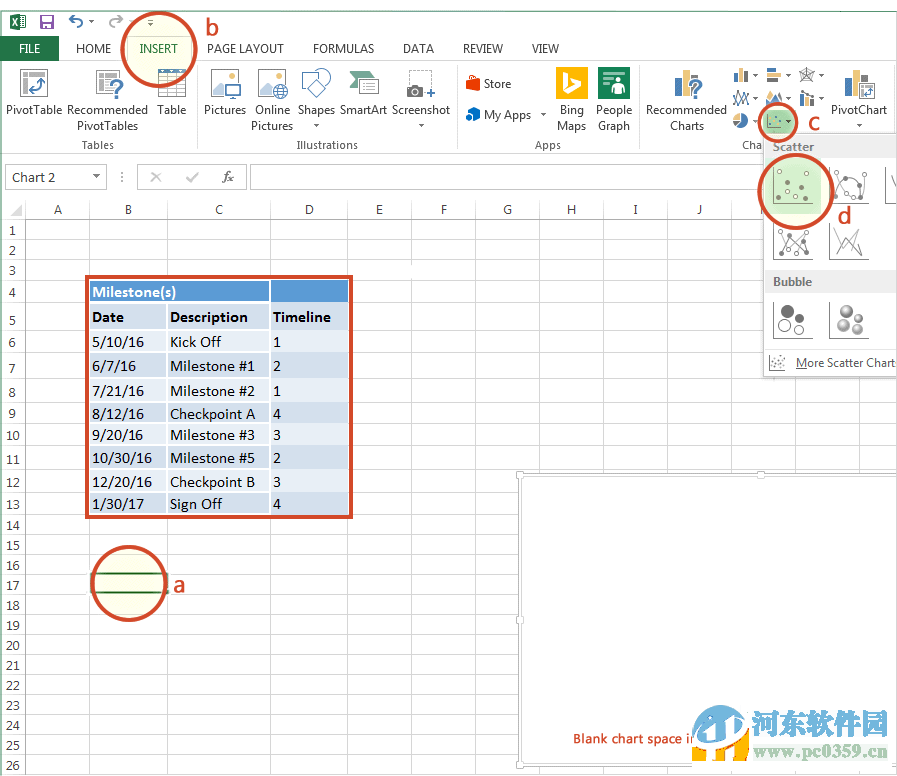Insert Pictures from file
The height and width of the screenshot is (776, 897).
point(224,97)
